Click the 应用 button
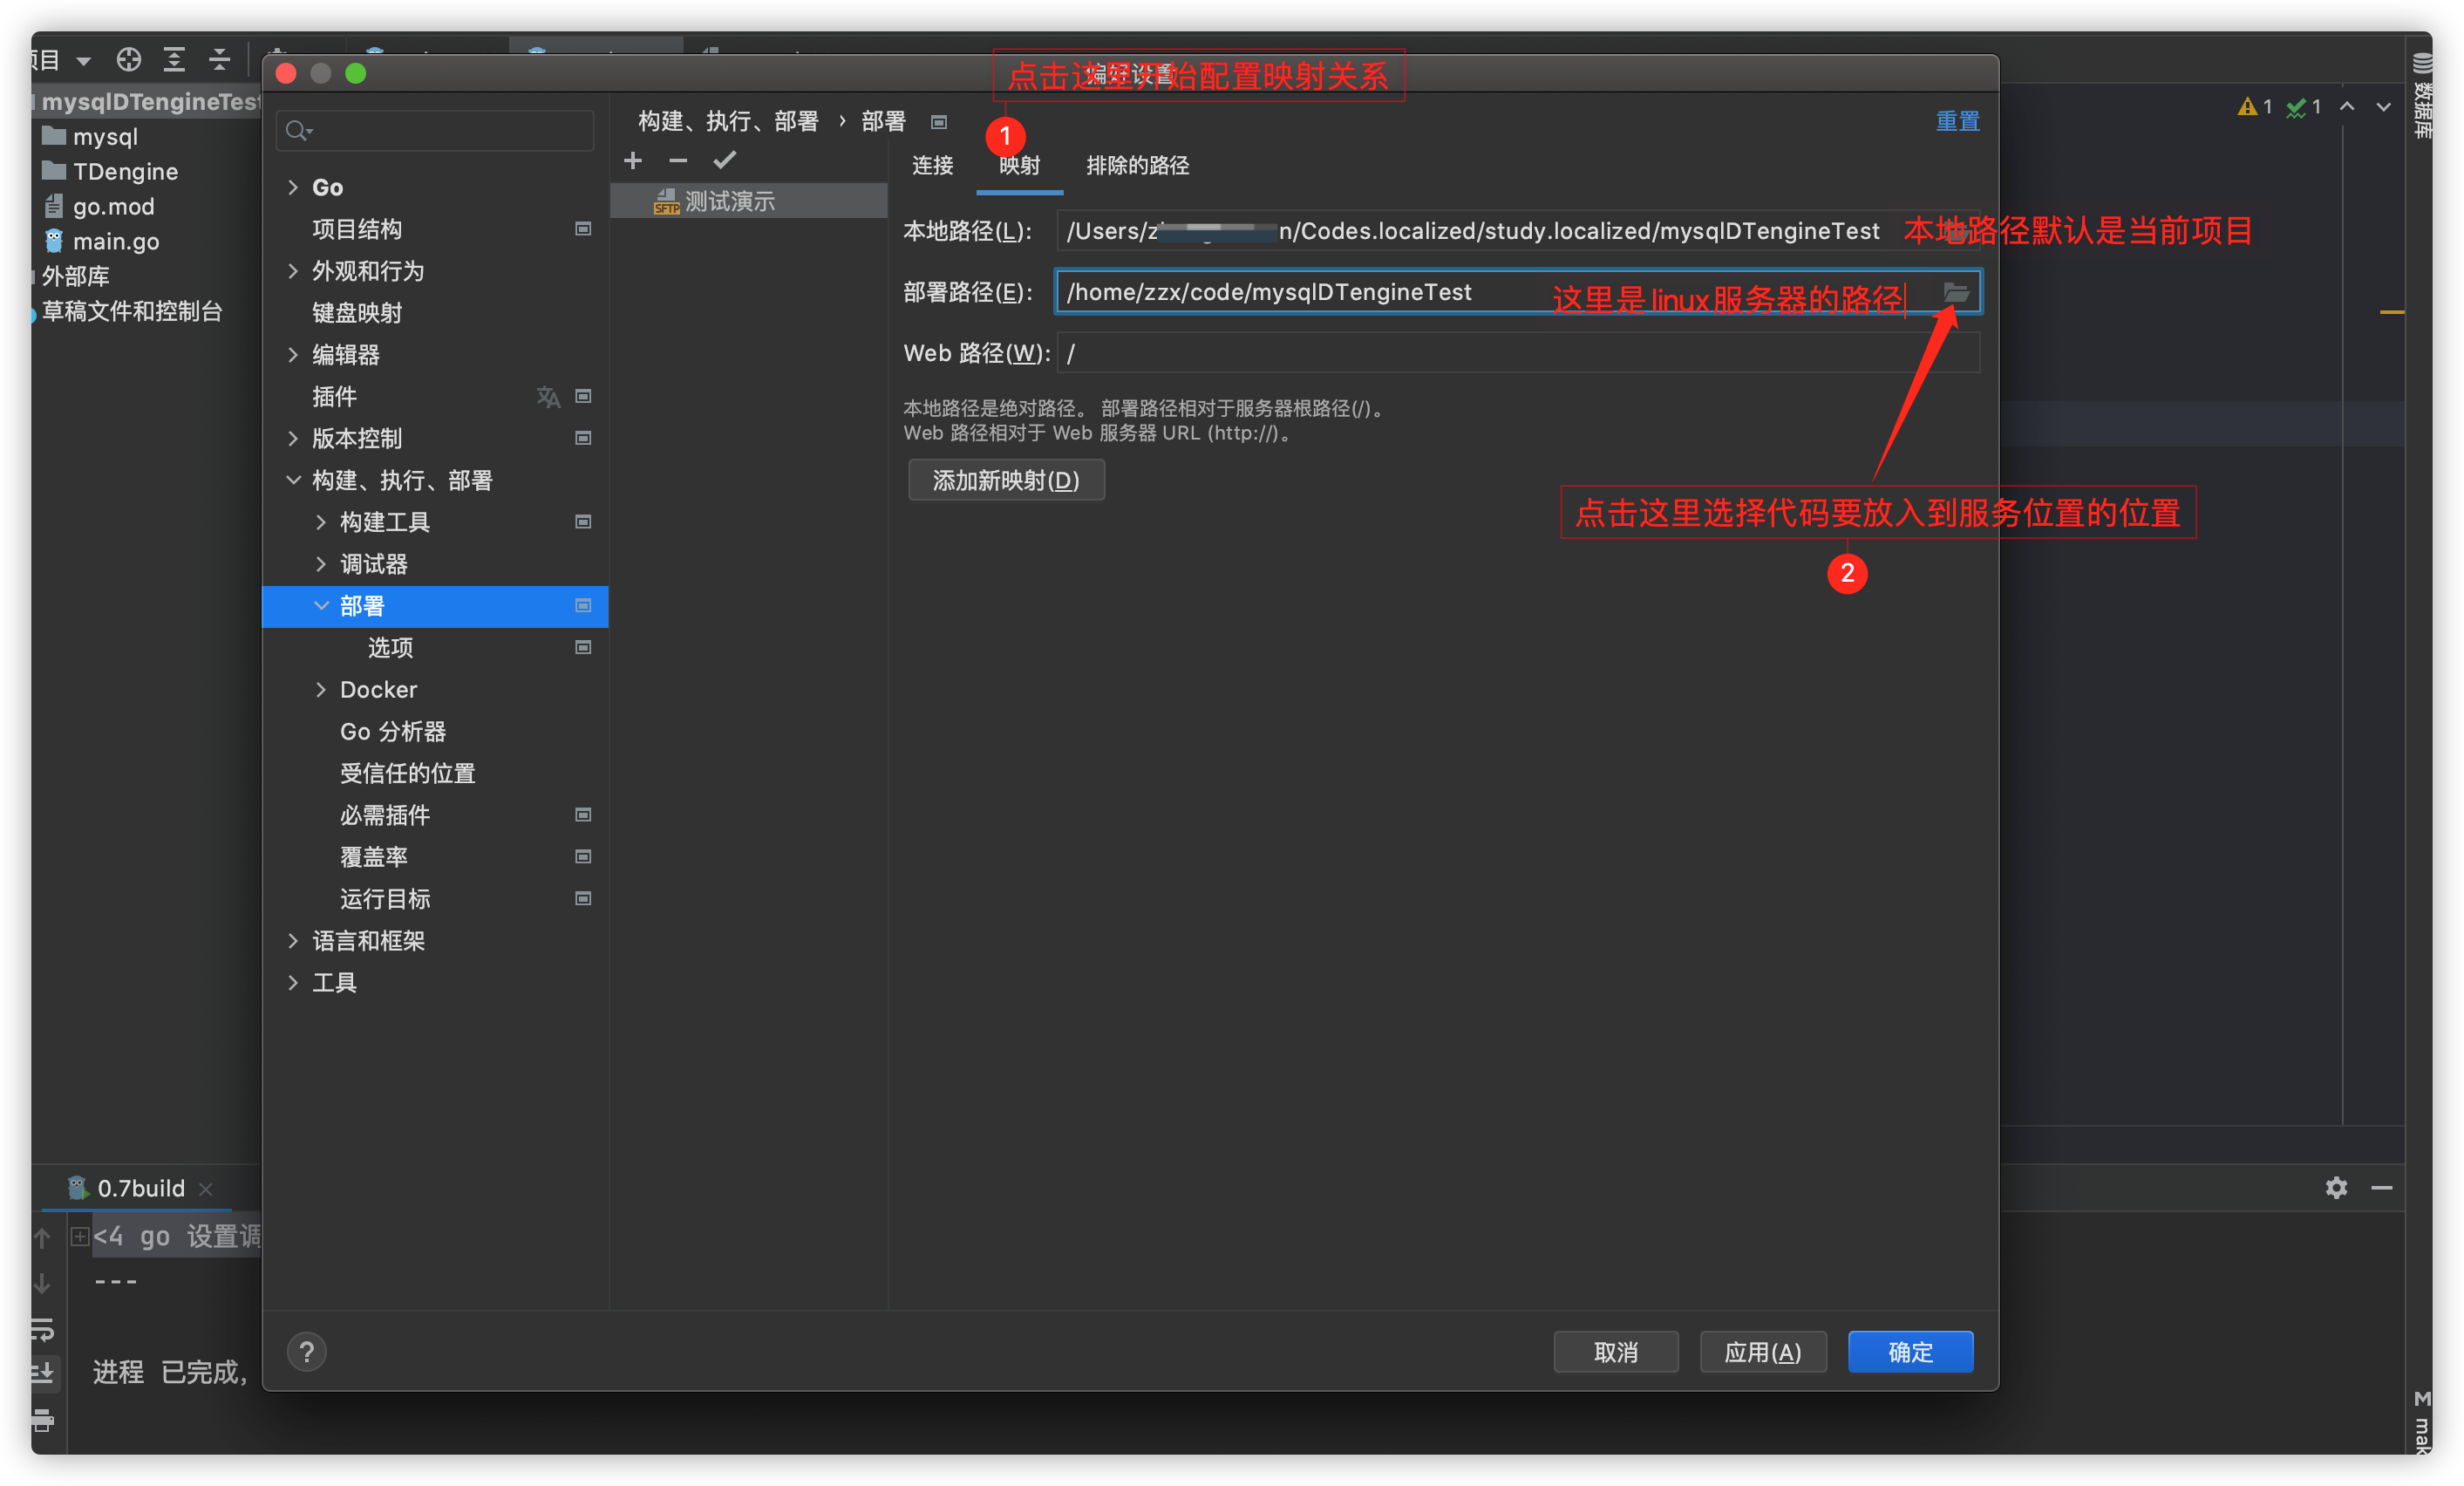 (x=1762, y=1352)
